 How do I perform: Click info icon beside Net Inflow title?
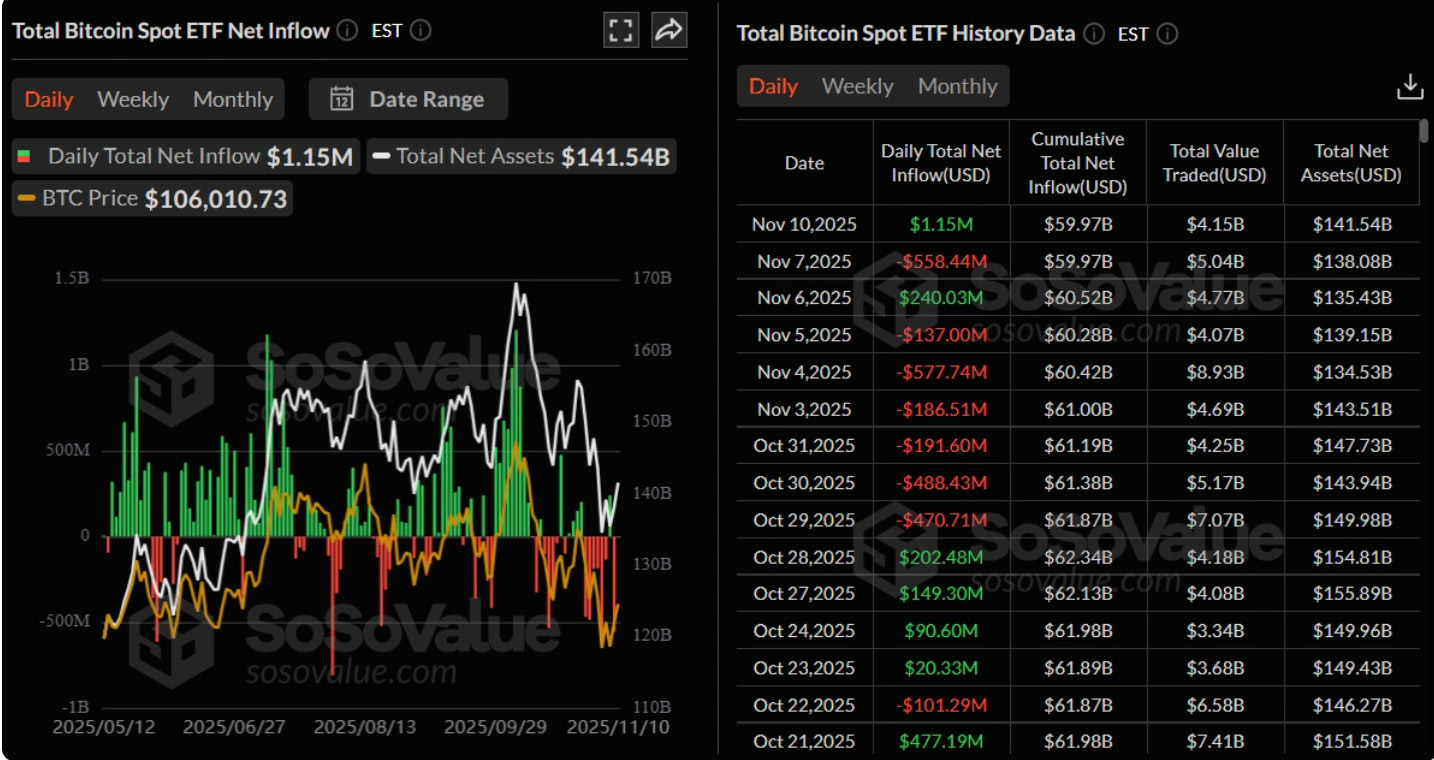click(347, 31)
